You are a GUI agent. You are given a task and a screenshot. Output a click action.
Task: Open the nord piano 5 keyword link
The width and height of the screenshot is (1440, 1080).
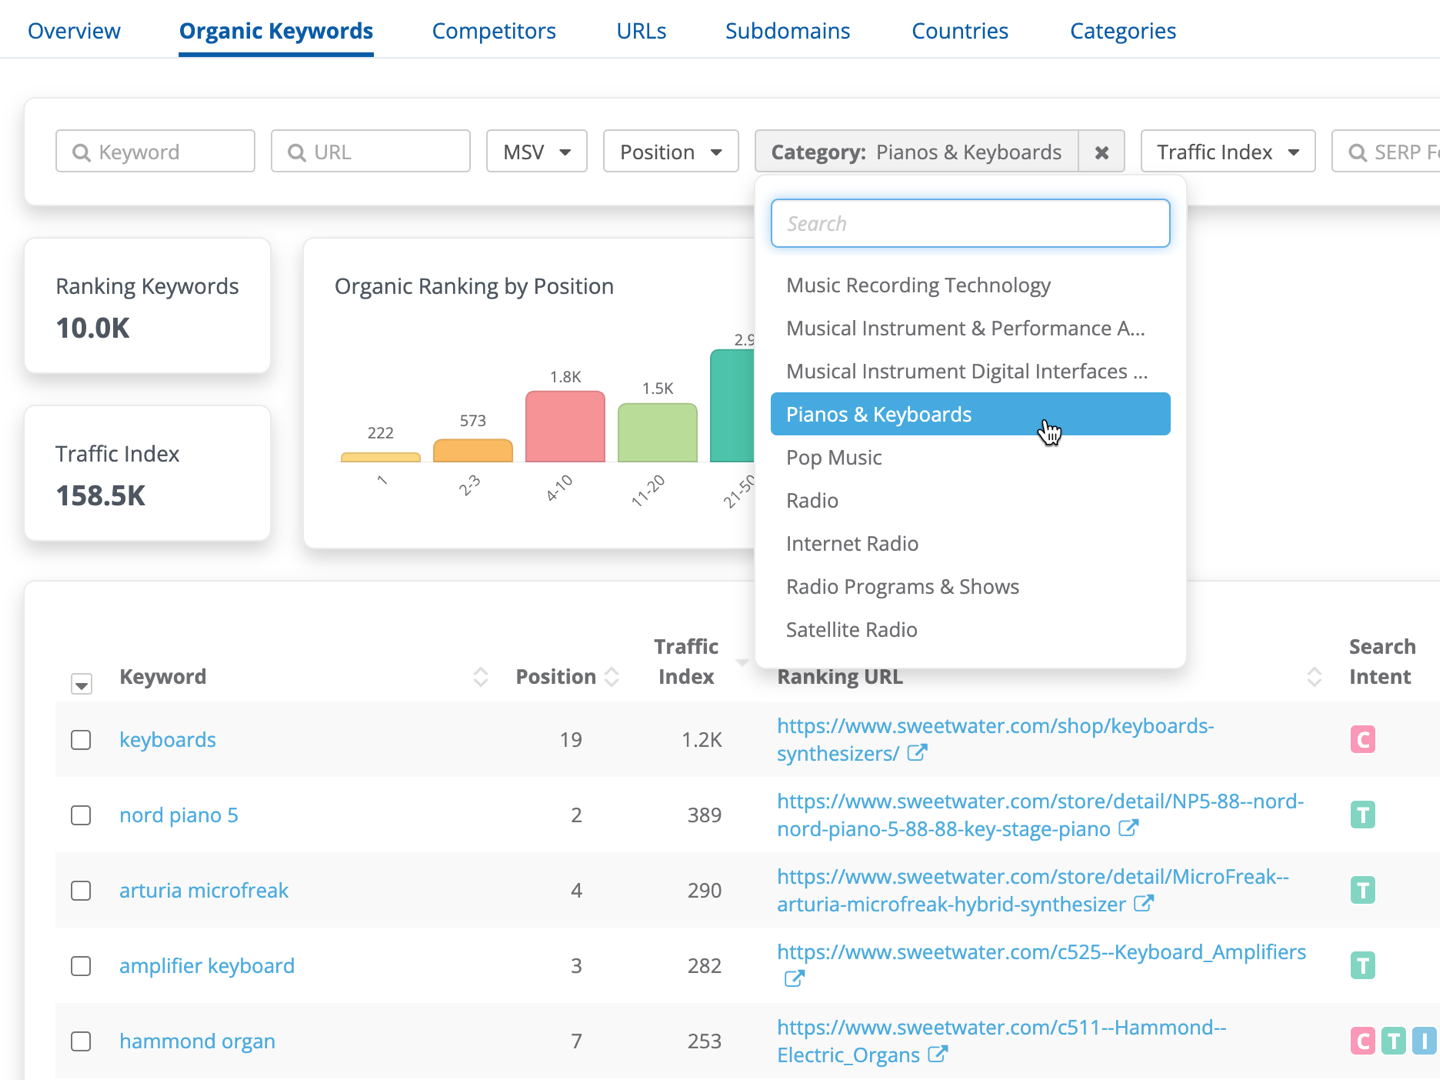[179, 815]
